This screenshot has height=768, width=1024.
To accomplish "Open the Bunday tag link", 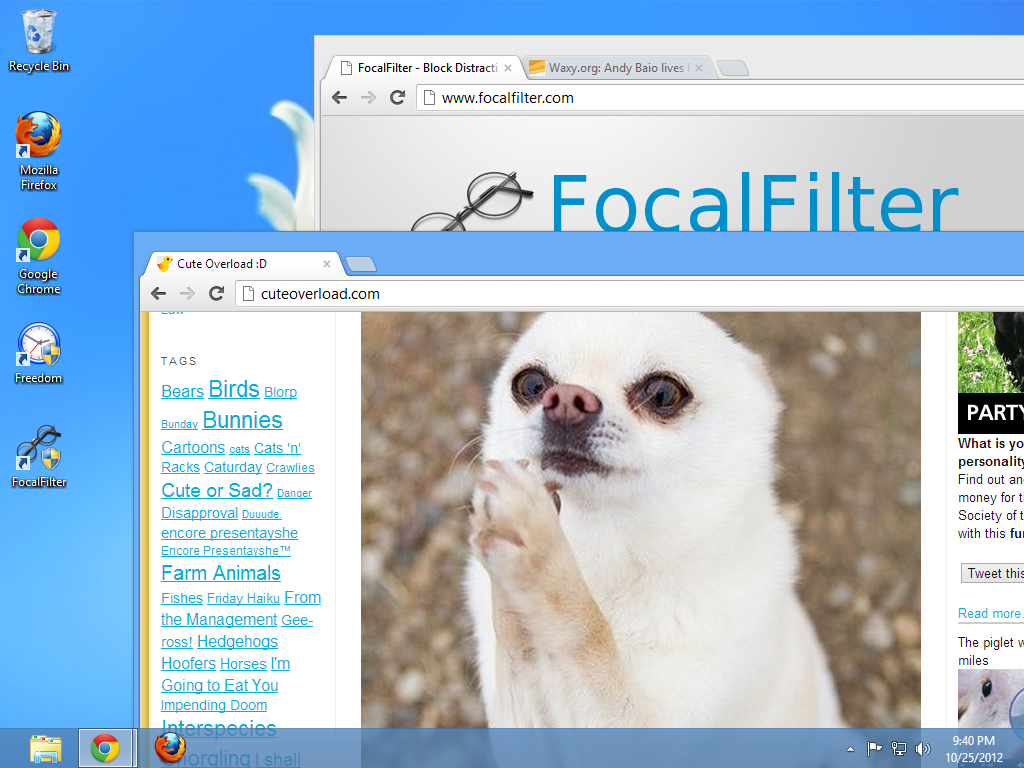I will tap(180, 424).
